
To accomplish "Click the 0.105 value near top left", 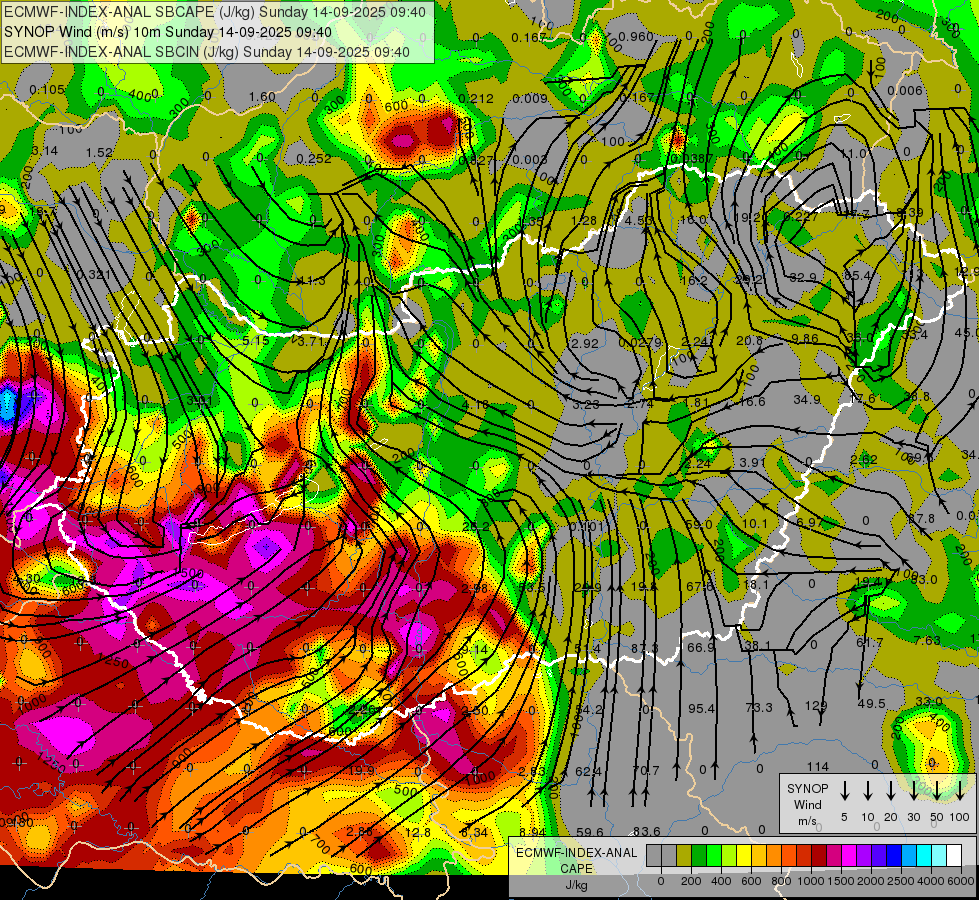I will click(x=47, y=90).
